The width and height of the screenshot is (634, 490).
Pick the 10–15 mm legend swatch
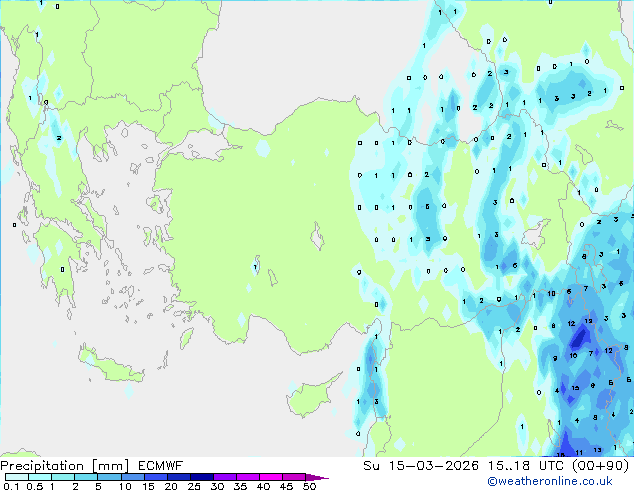point(133,477)
